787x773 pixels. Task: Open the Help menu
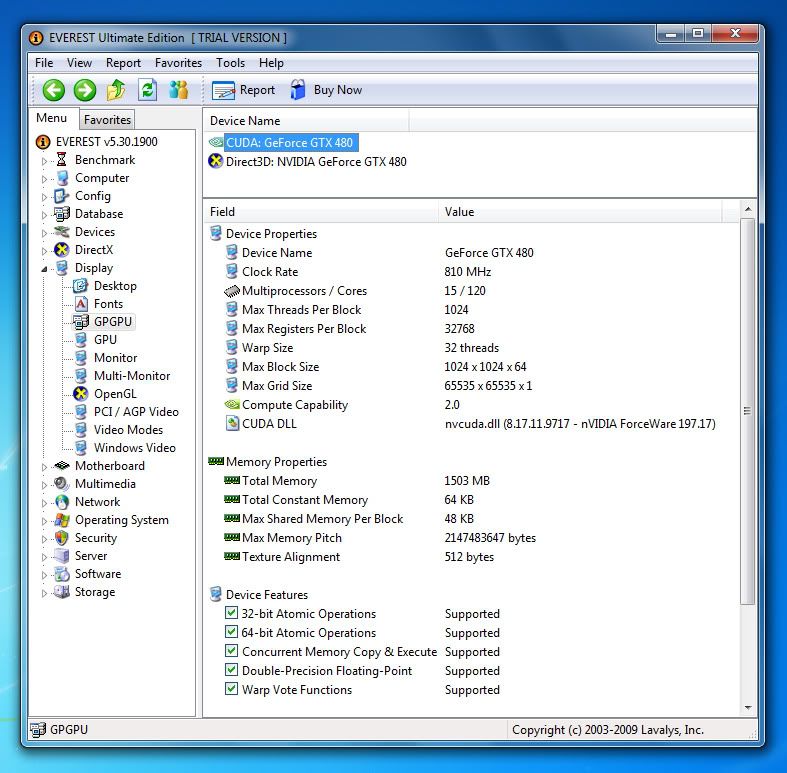pos(271,63)
